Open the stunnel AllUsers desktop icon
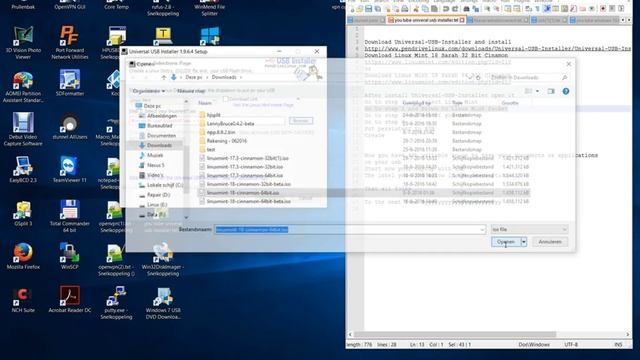Screen dimensions: 640x360 (x=69, y=126)
